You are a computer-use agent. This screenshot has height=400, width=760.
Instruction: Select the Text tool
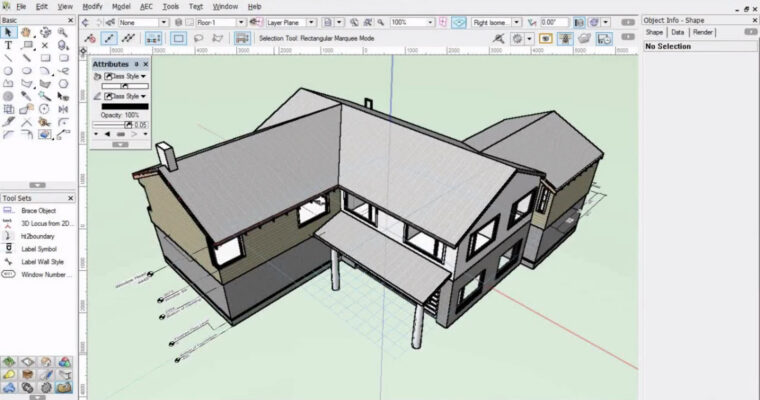click(8, 45)
